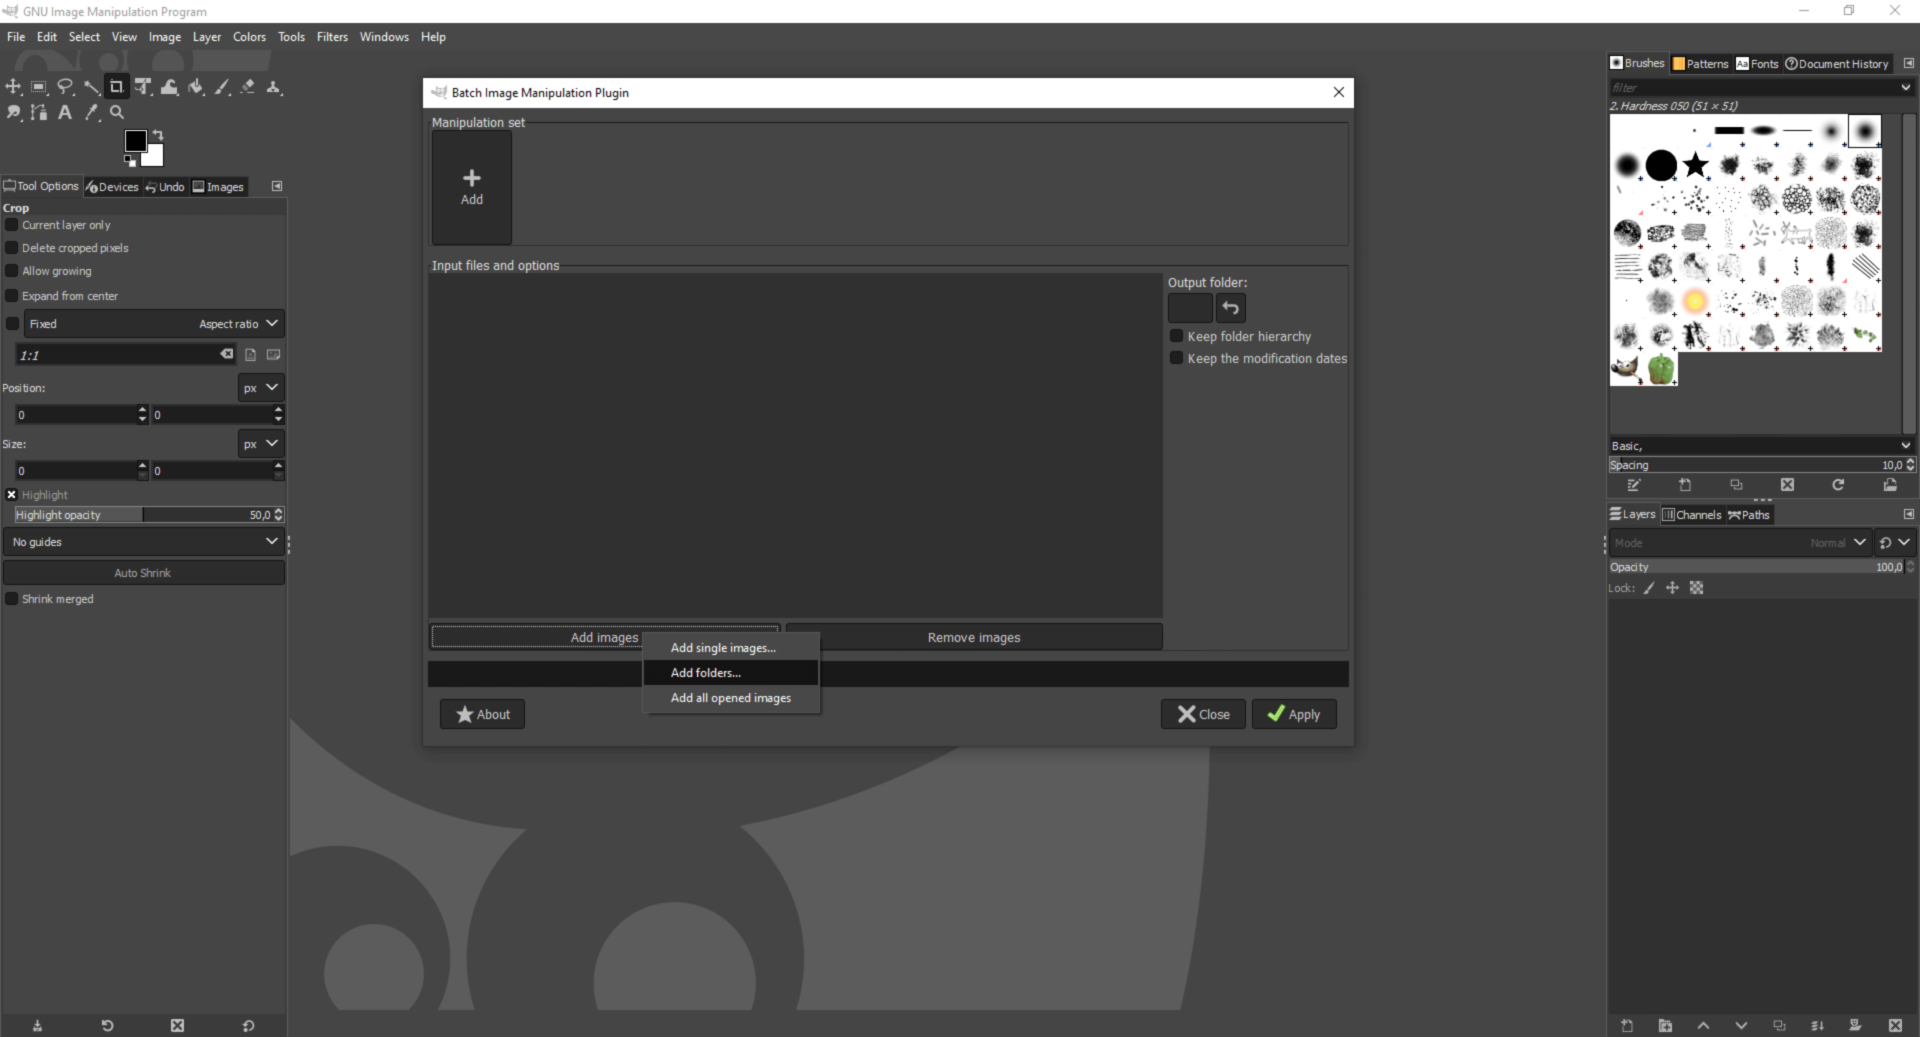The height and width of the screenshot is (1037, 1920).
Task: Select the Unified Transform tool
Action: point(143,87)
